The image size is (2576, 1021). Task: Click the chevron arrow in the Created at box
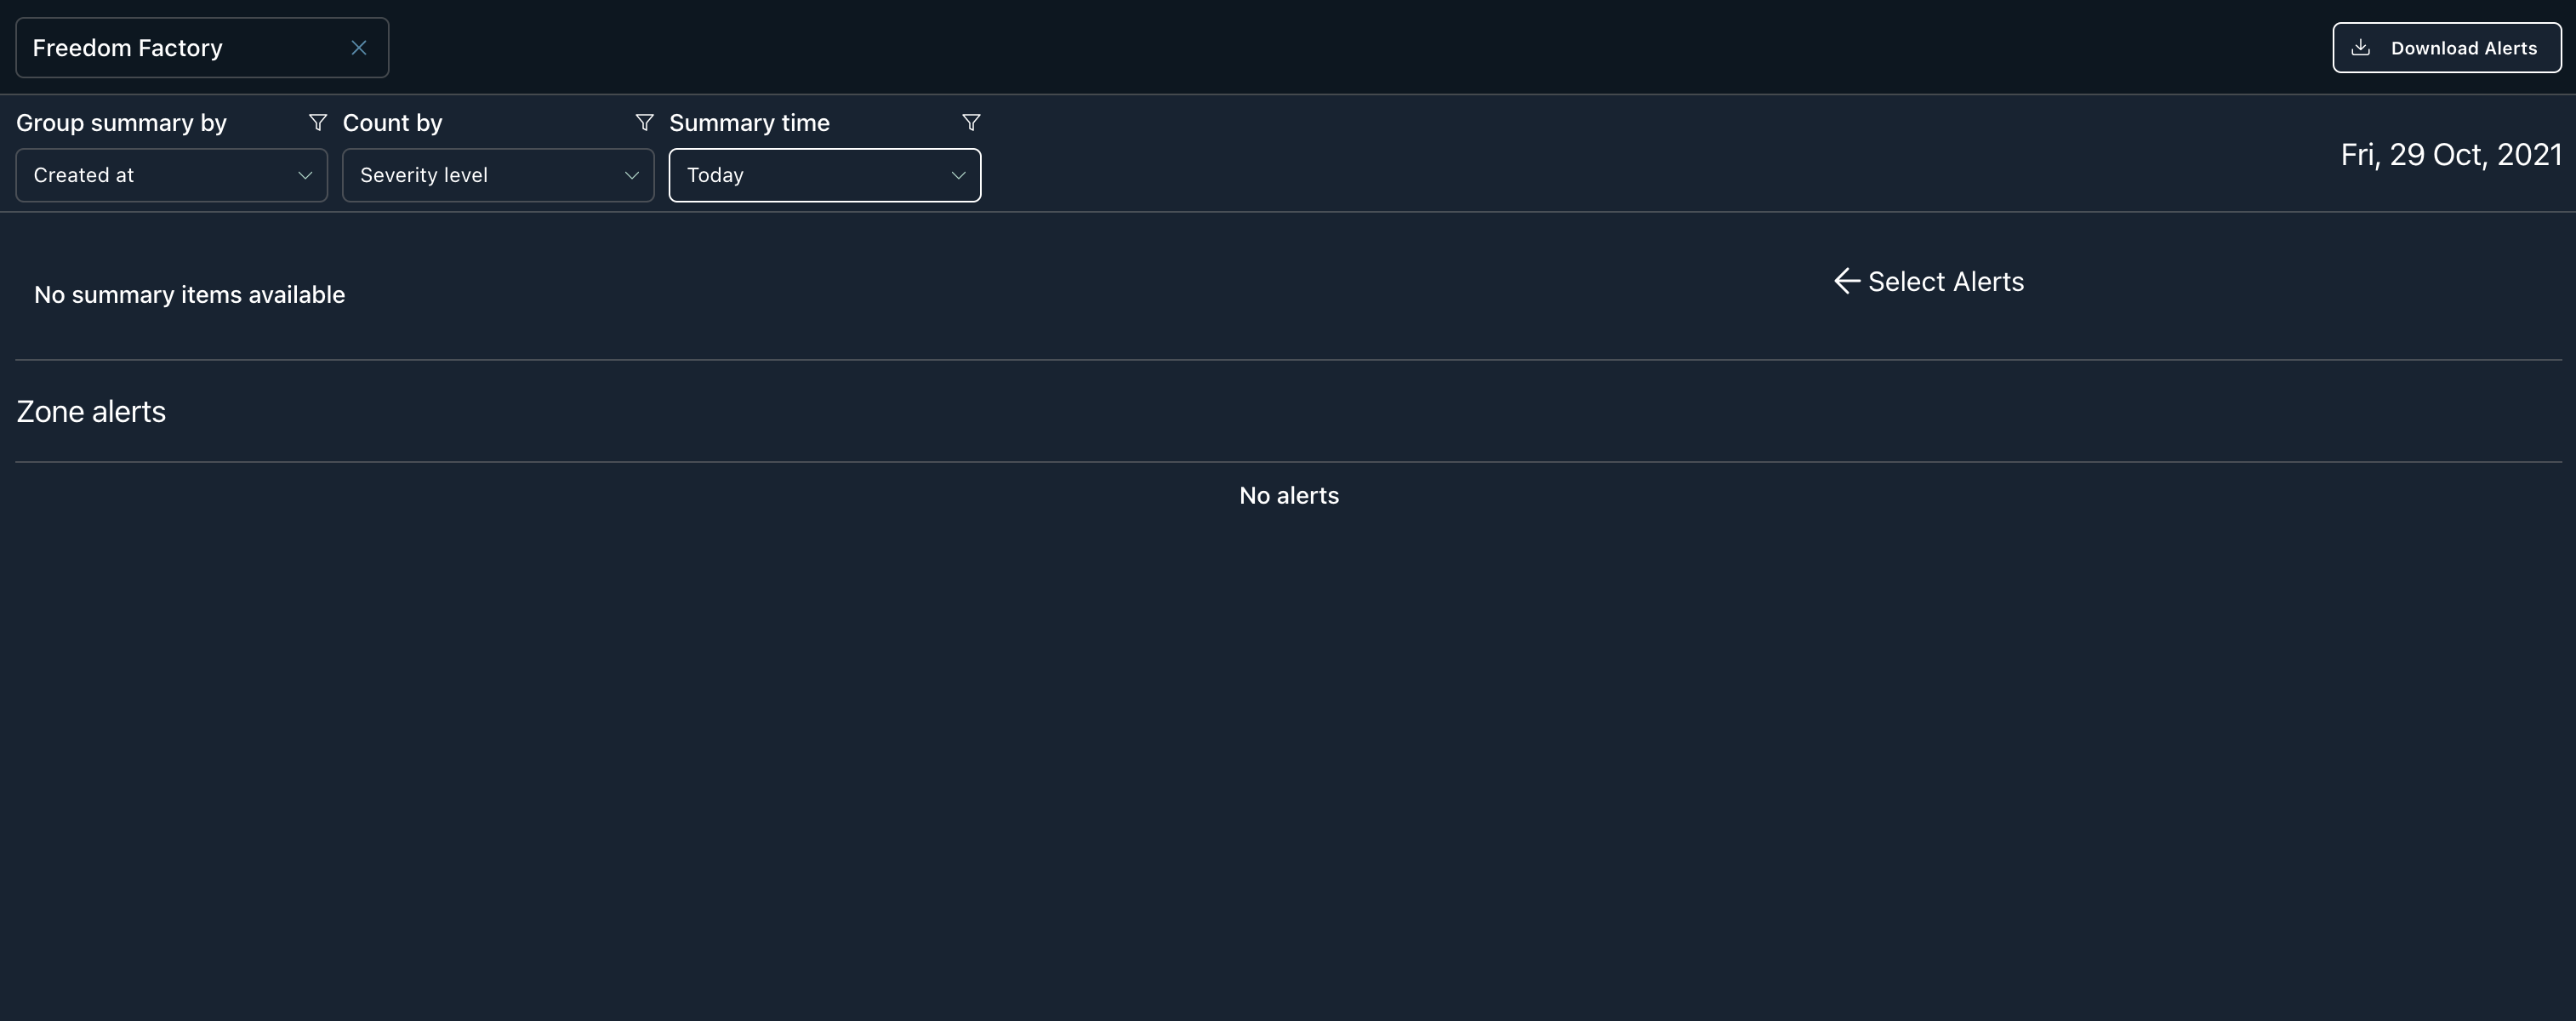tap(305, 175)
